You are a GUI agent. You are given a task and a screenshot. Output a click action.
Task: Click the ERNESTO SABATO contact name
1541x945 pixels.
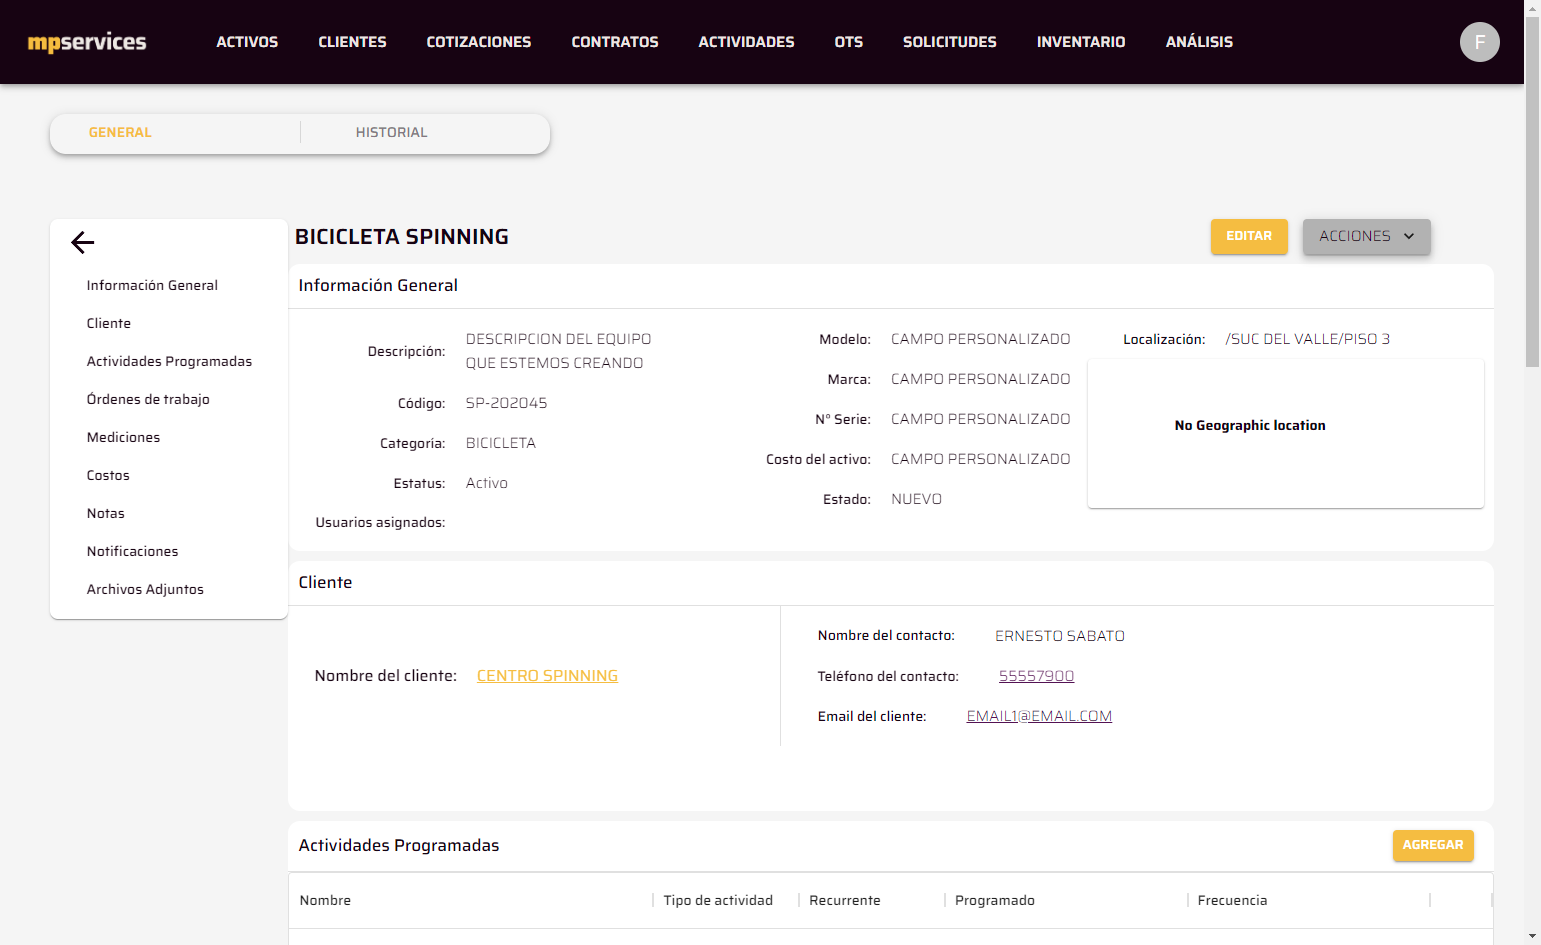pos(1060,636)
